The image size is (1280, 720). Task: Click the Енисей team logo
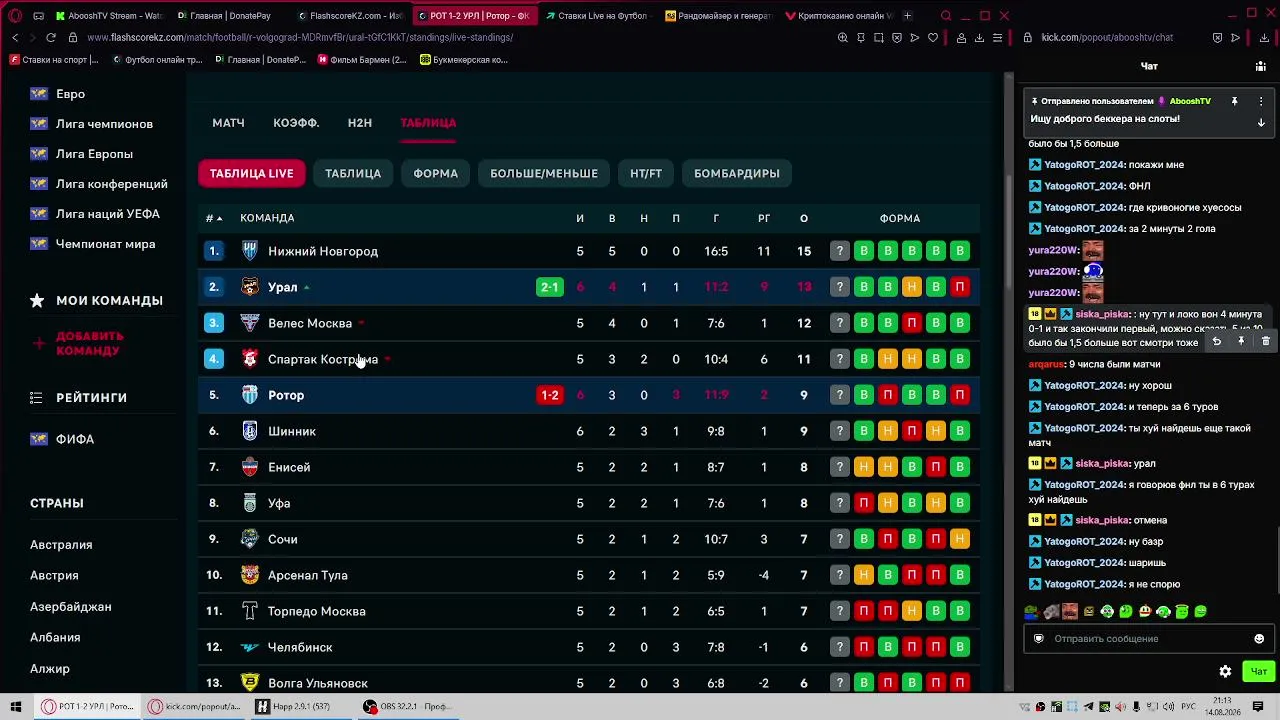(x=250, y=467)
